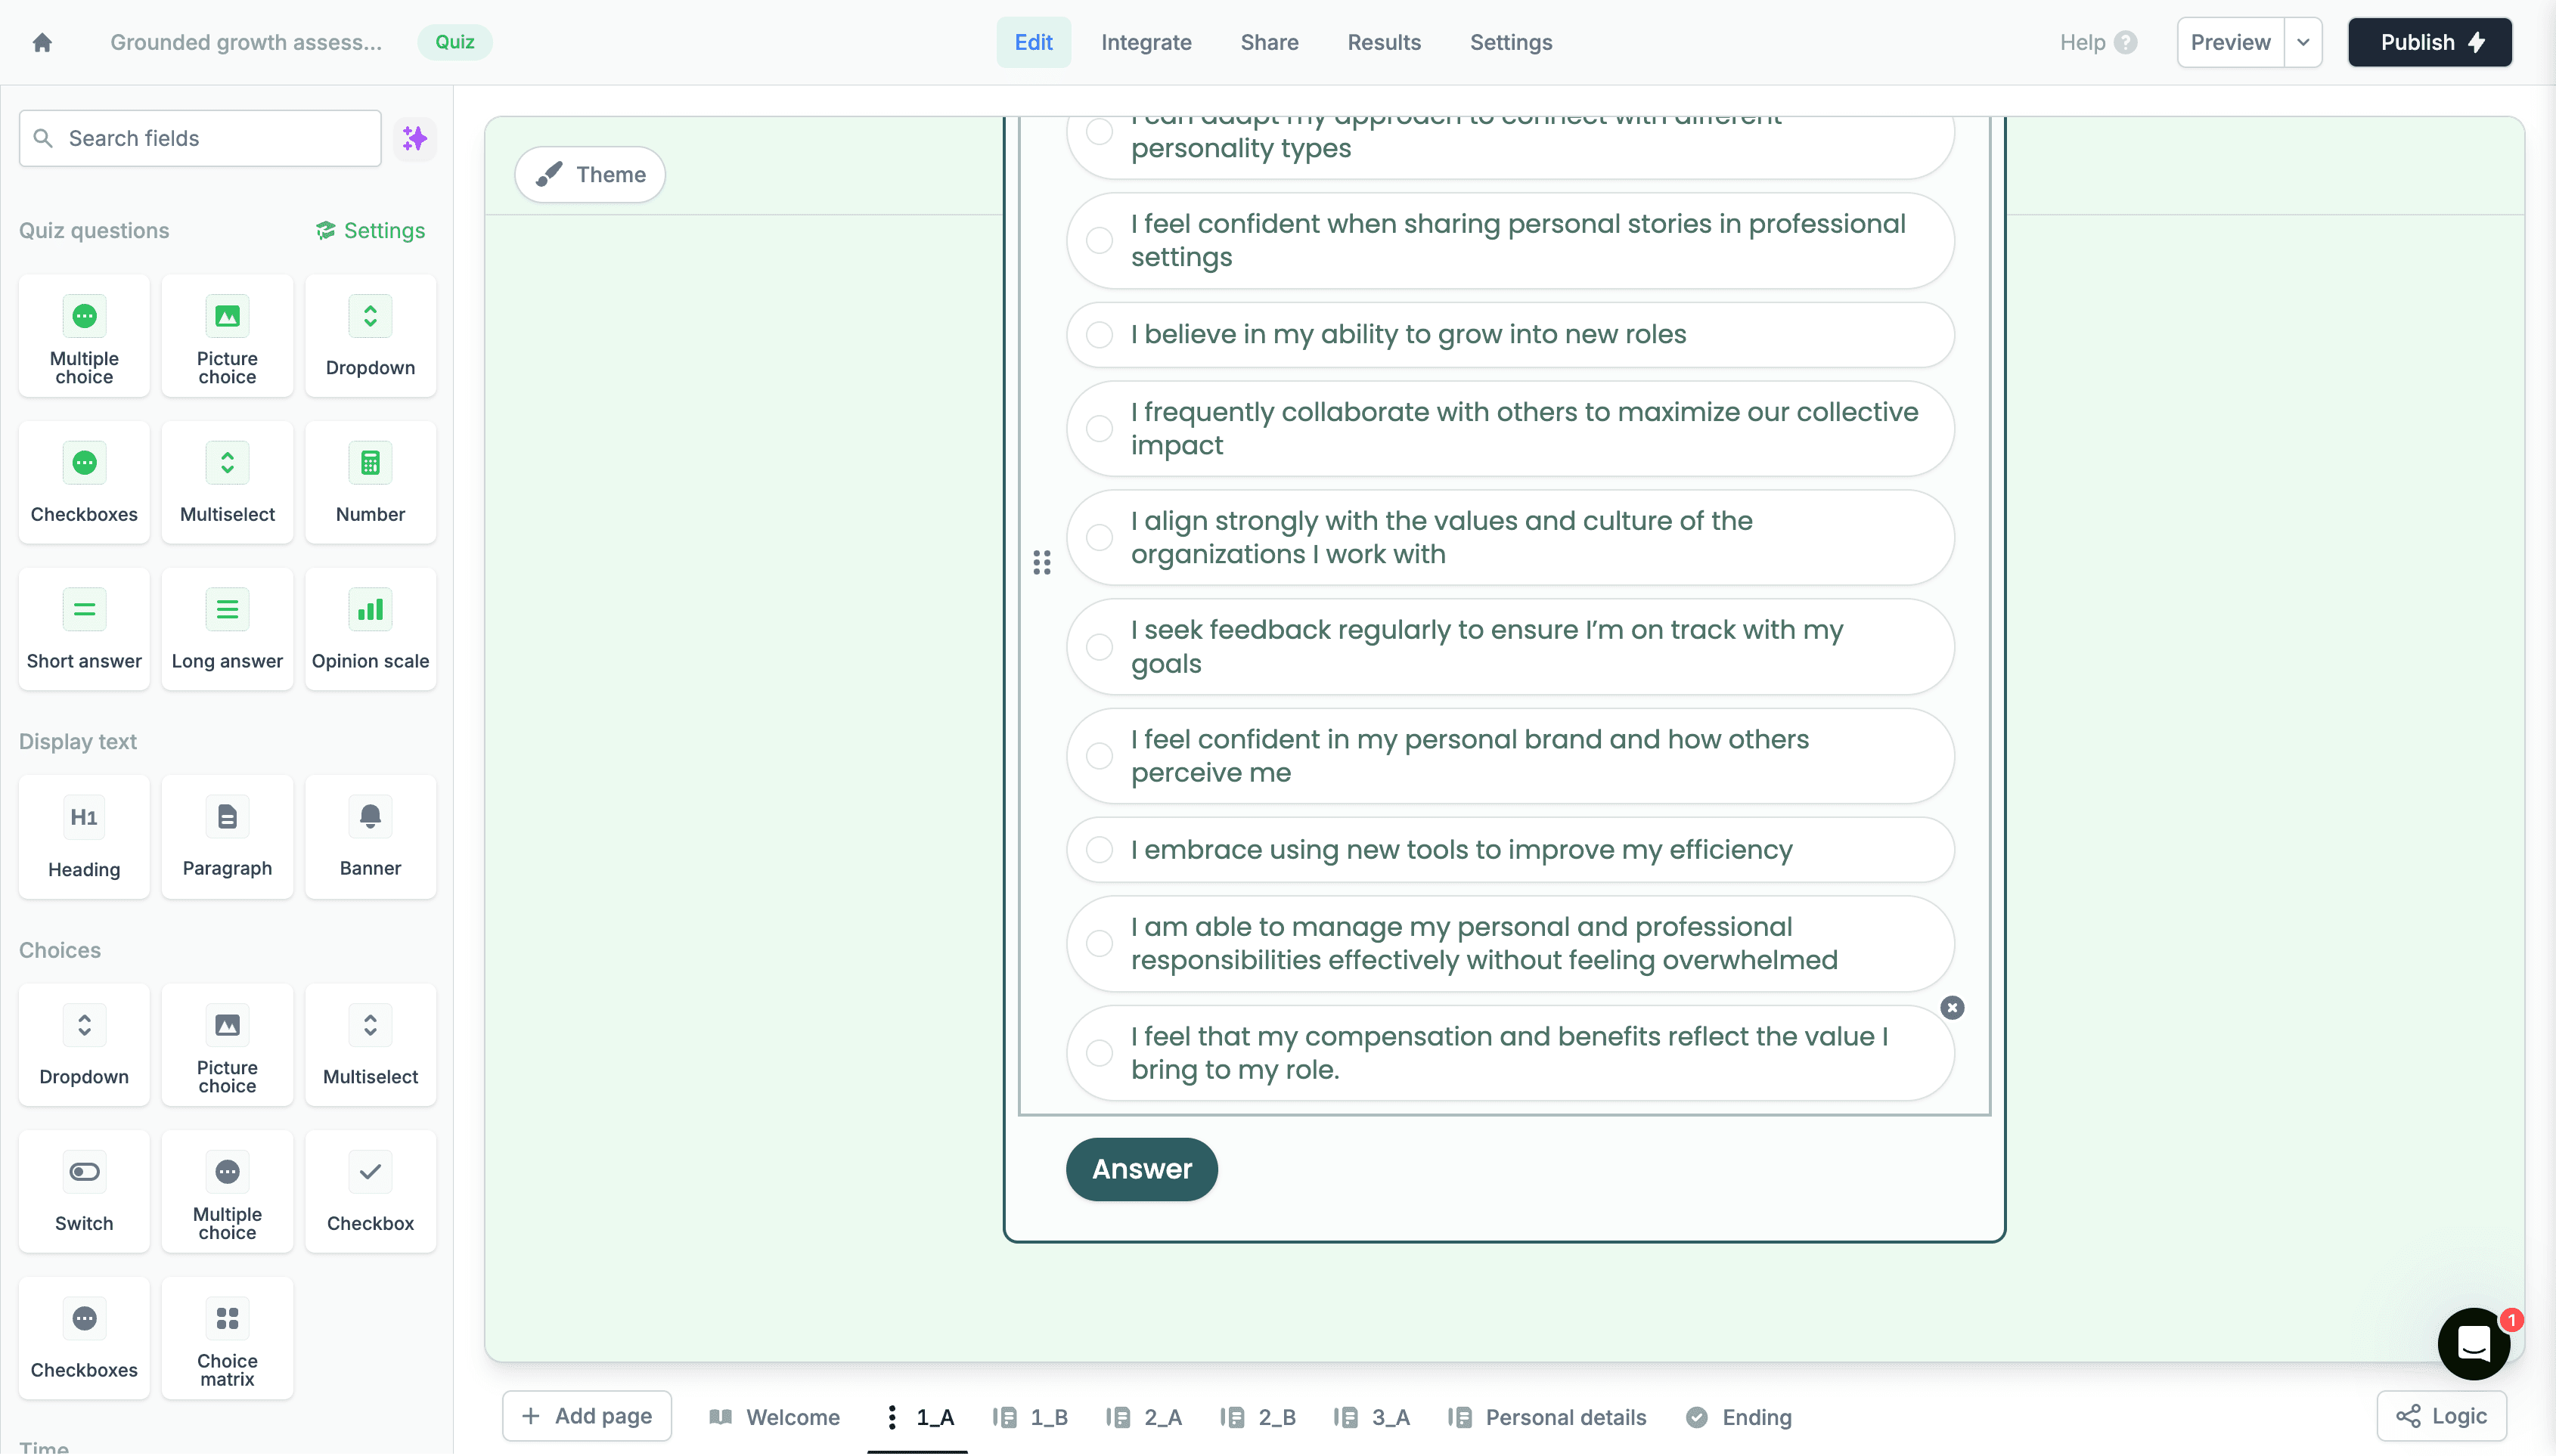Add a Banner element

(370, 838)
